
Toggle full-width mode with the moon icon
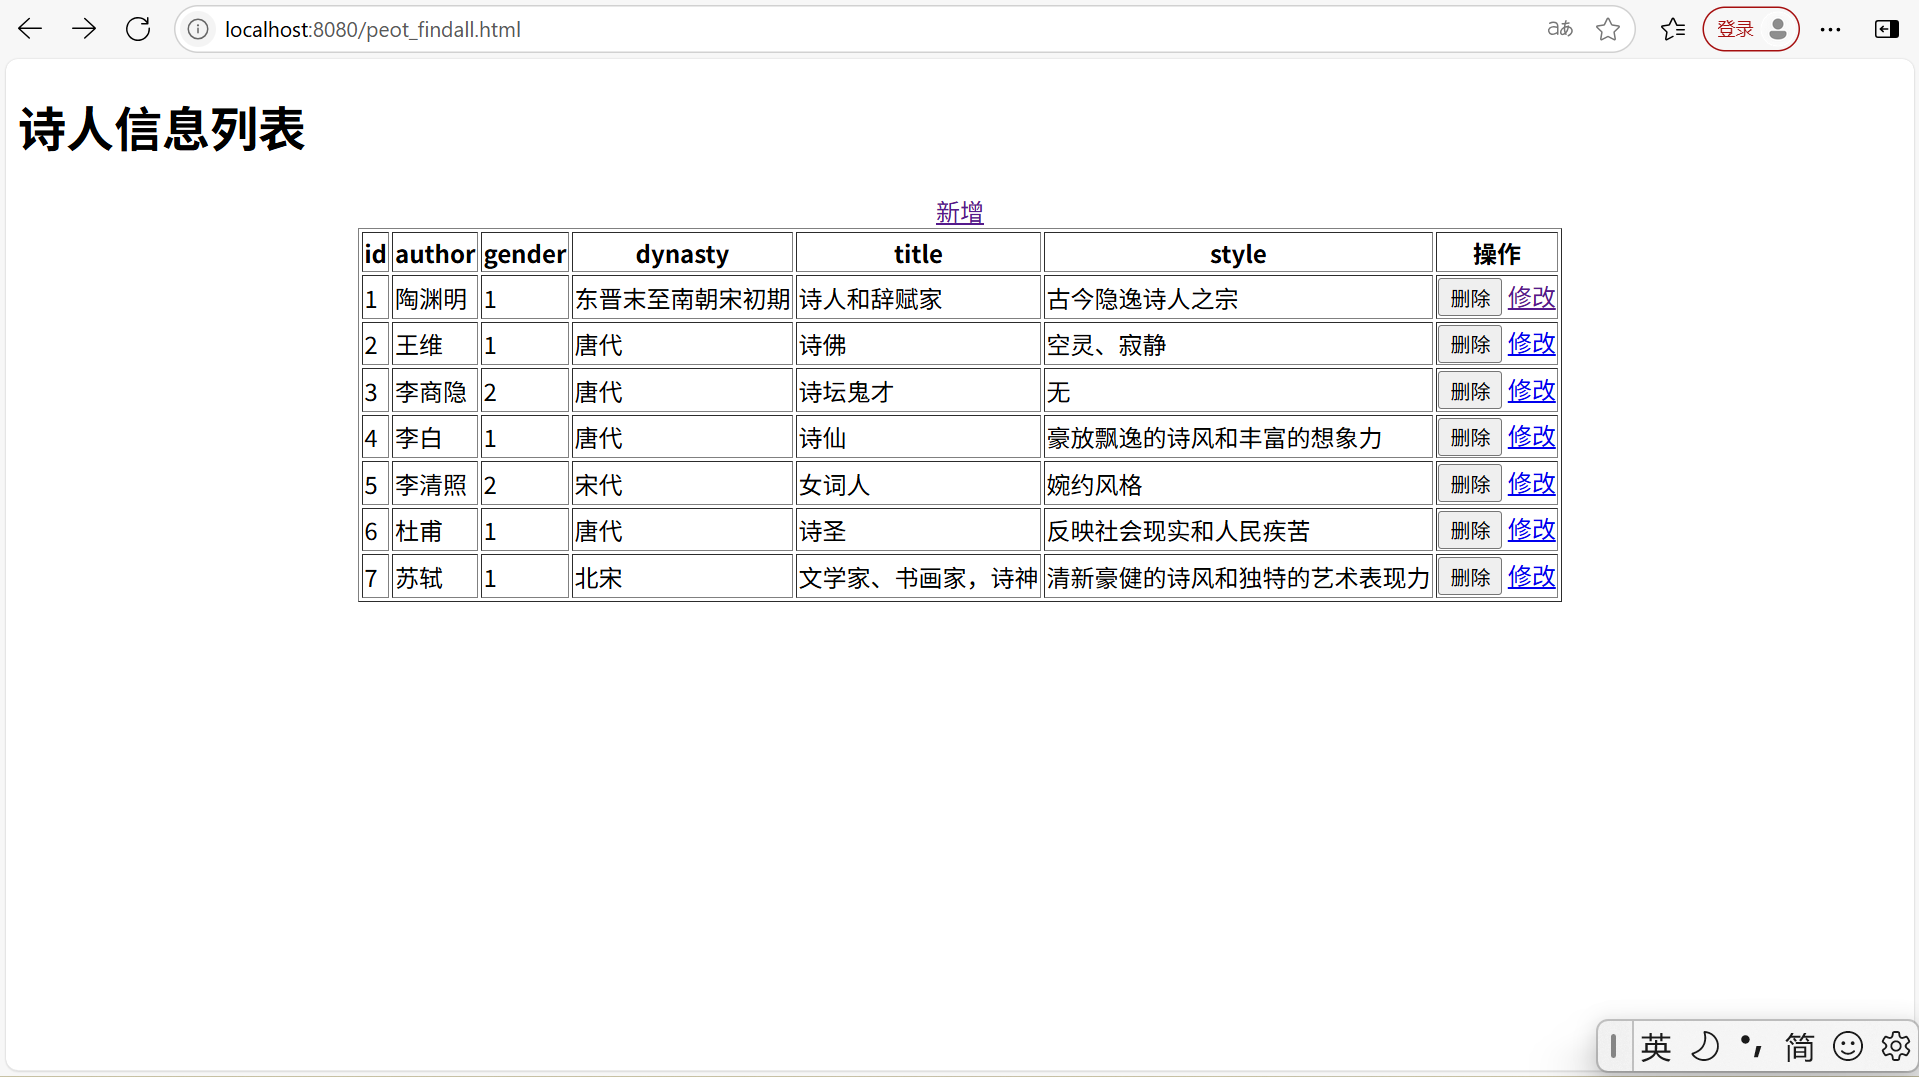[1706, 1046]
